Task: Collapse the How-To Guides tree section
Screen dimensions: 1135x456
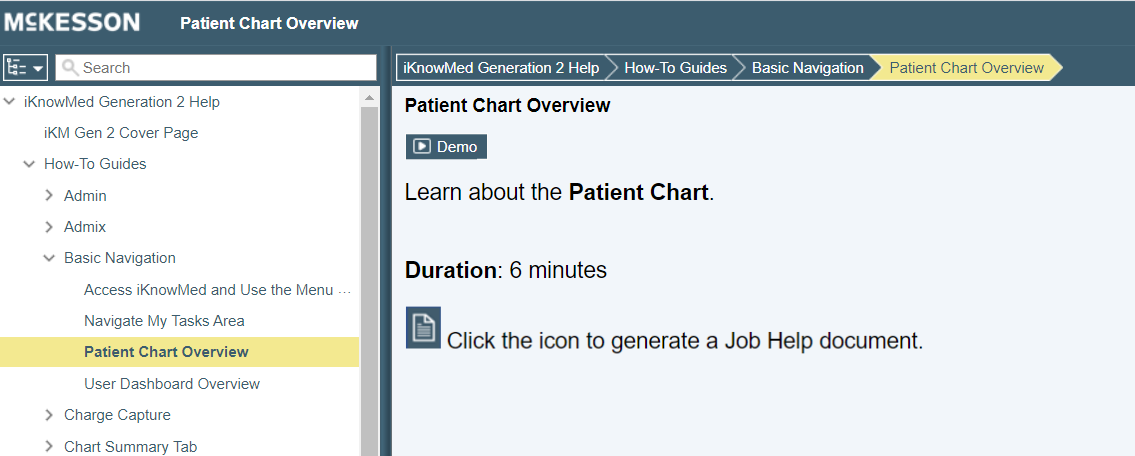Action: tap(30, 164)
